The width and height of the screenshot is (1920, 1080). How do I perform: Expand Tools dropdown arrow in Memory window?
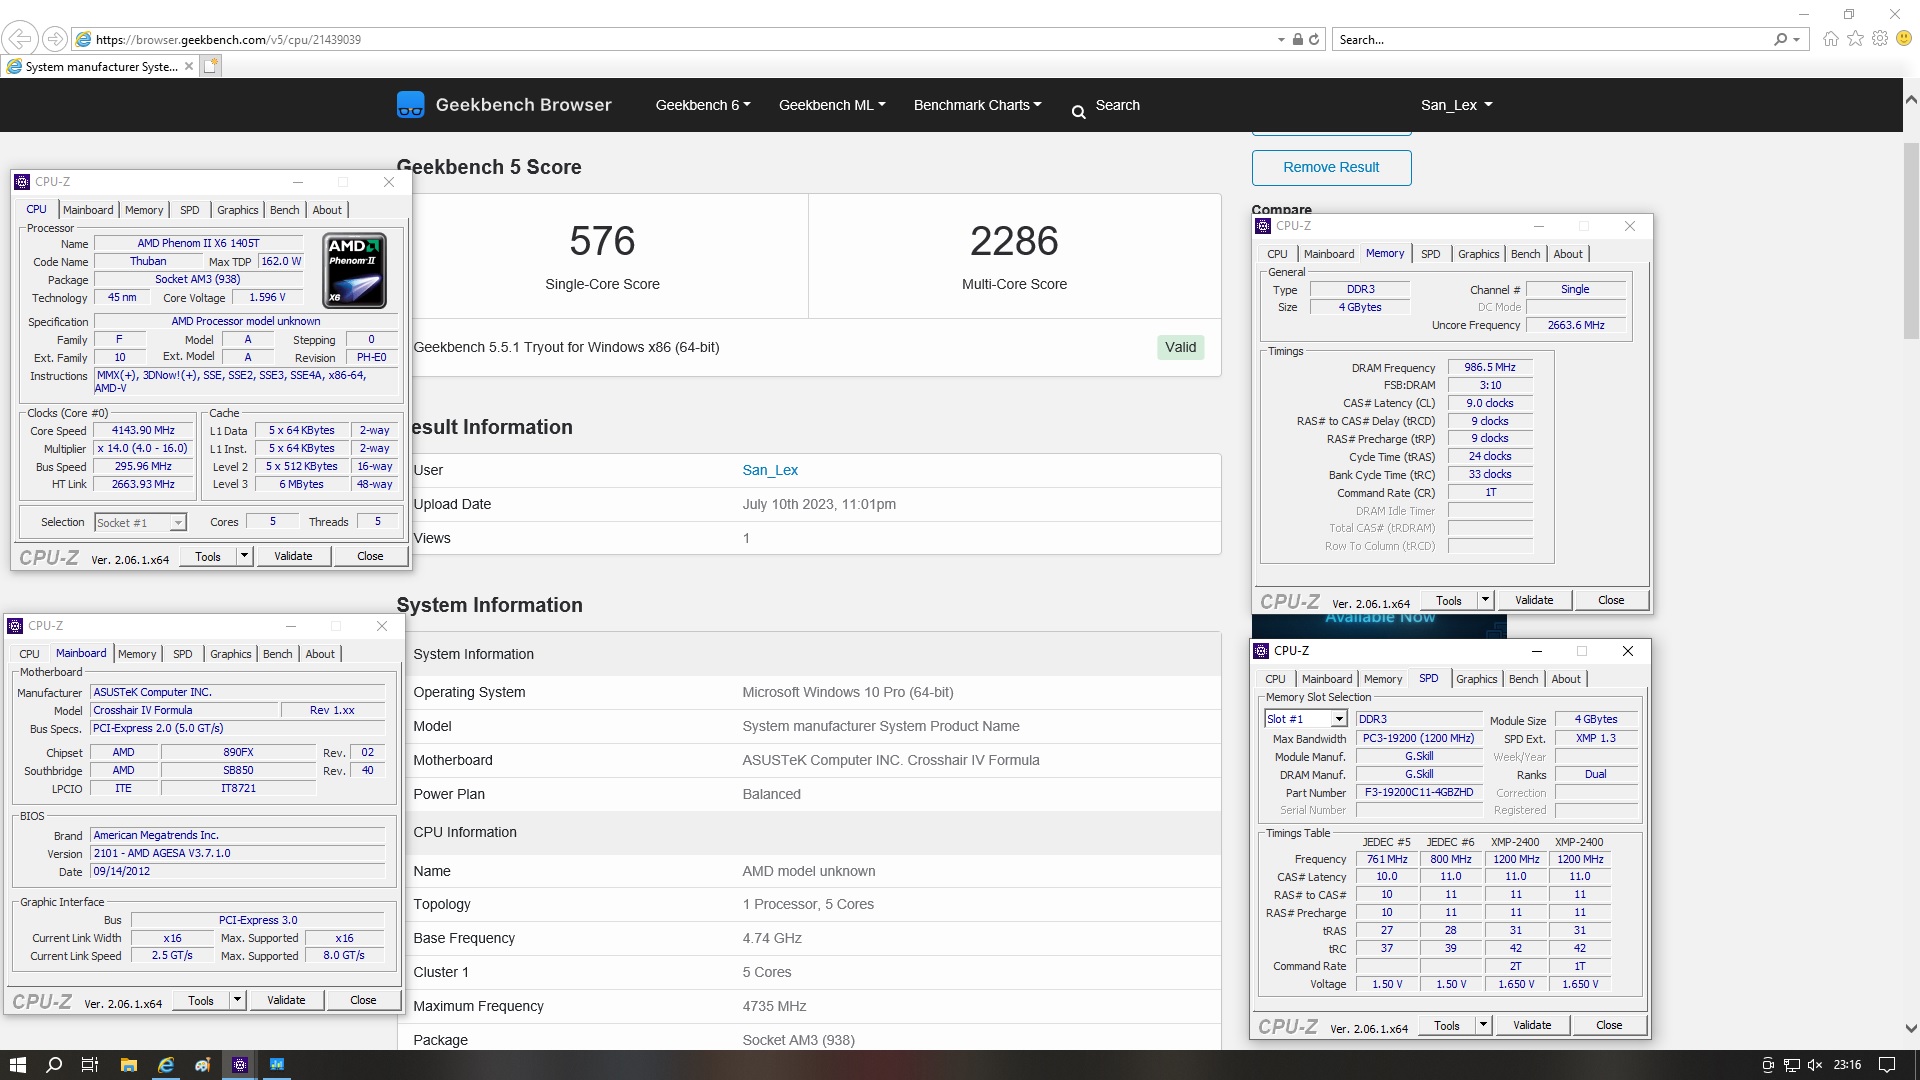(x=1485, y=600)
